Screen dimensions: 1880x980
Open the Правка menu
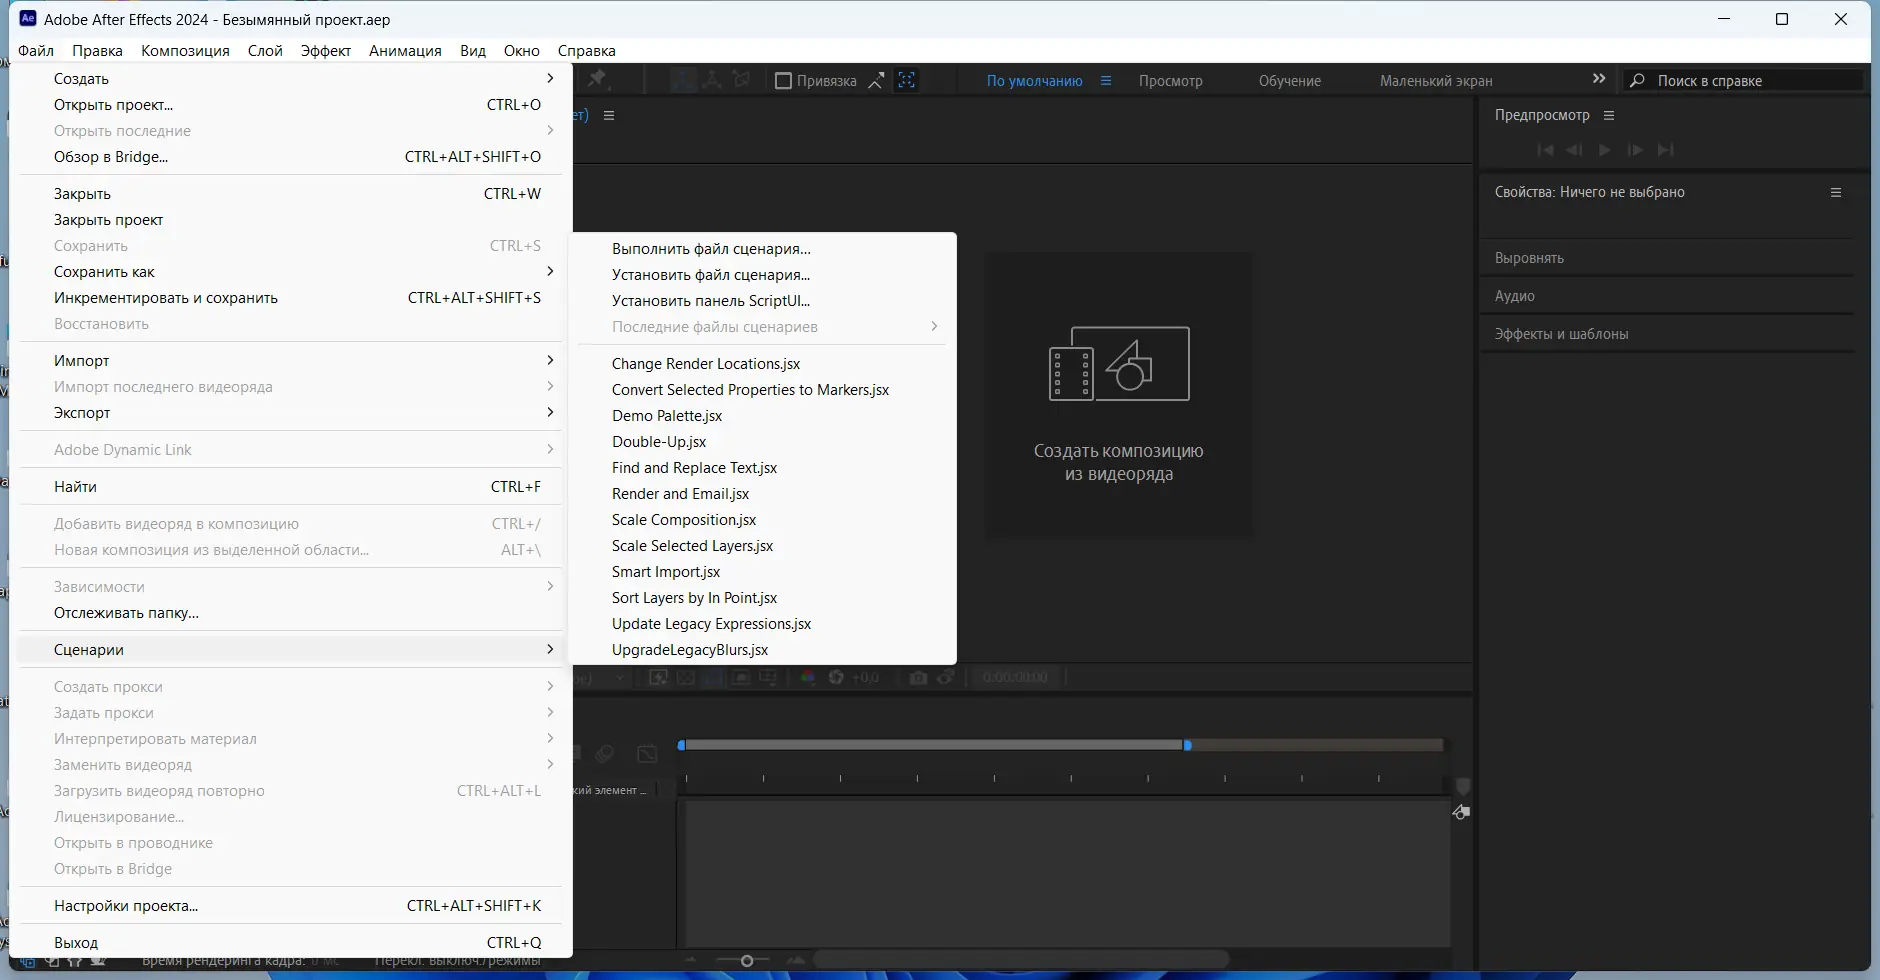pos(97,51)
